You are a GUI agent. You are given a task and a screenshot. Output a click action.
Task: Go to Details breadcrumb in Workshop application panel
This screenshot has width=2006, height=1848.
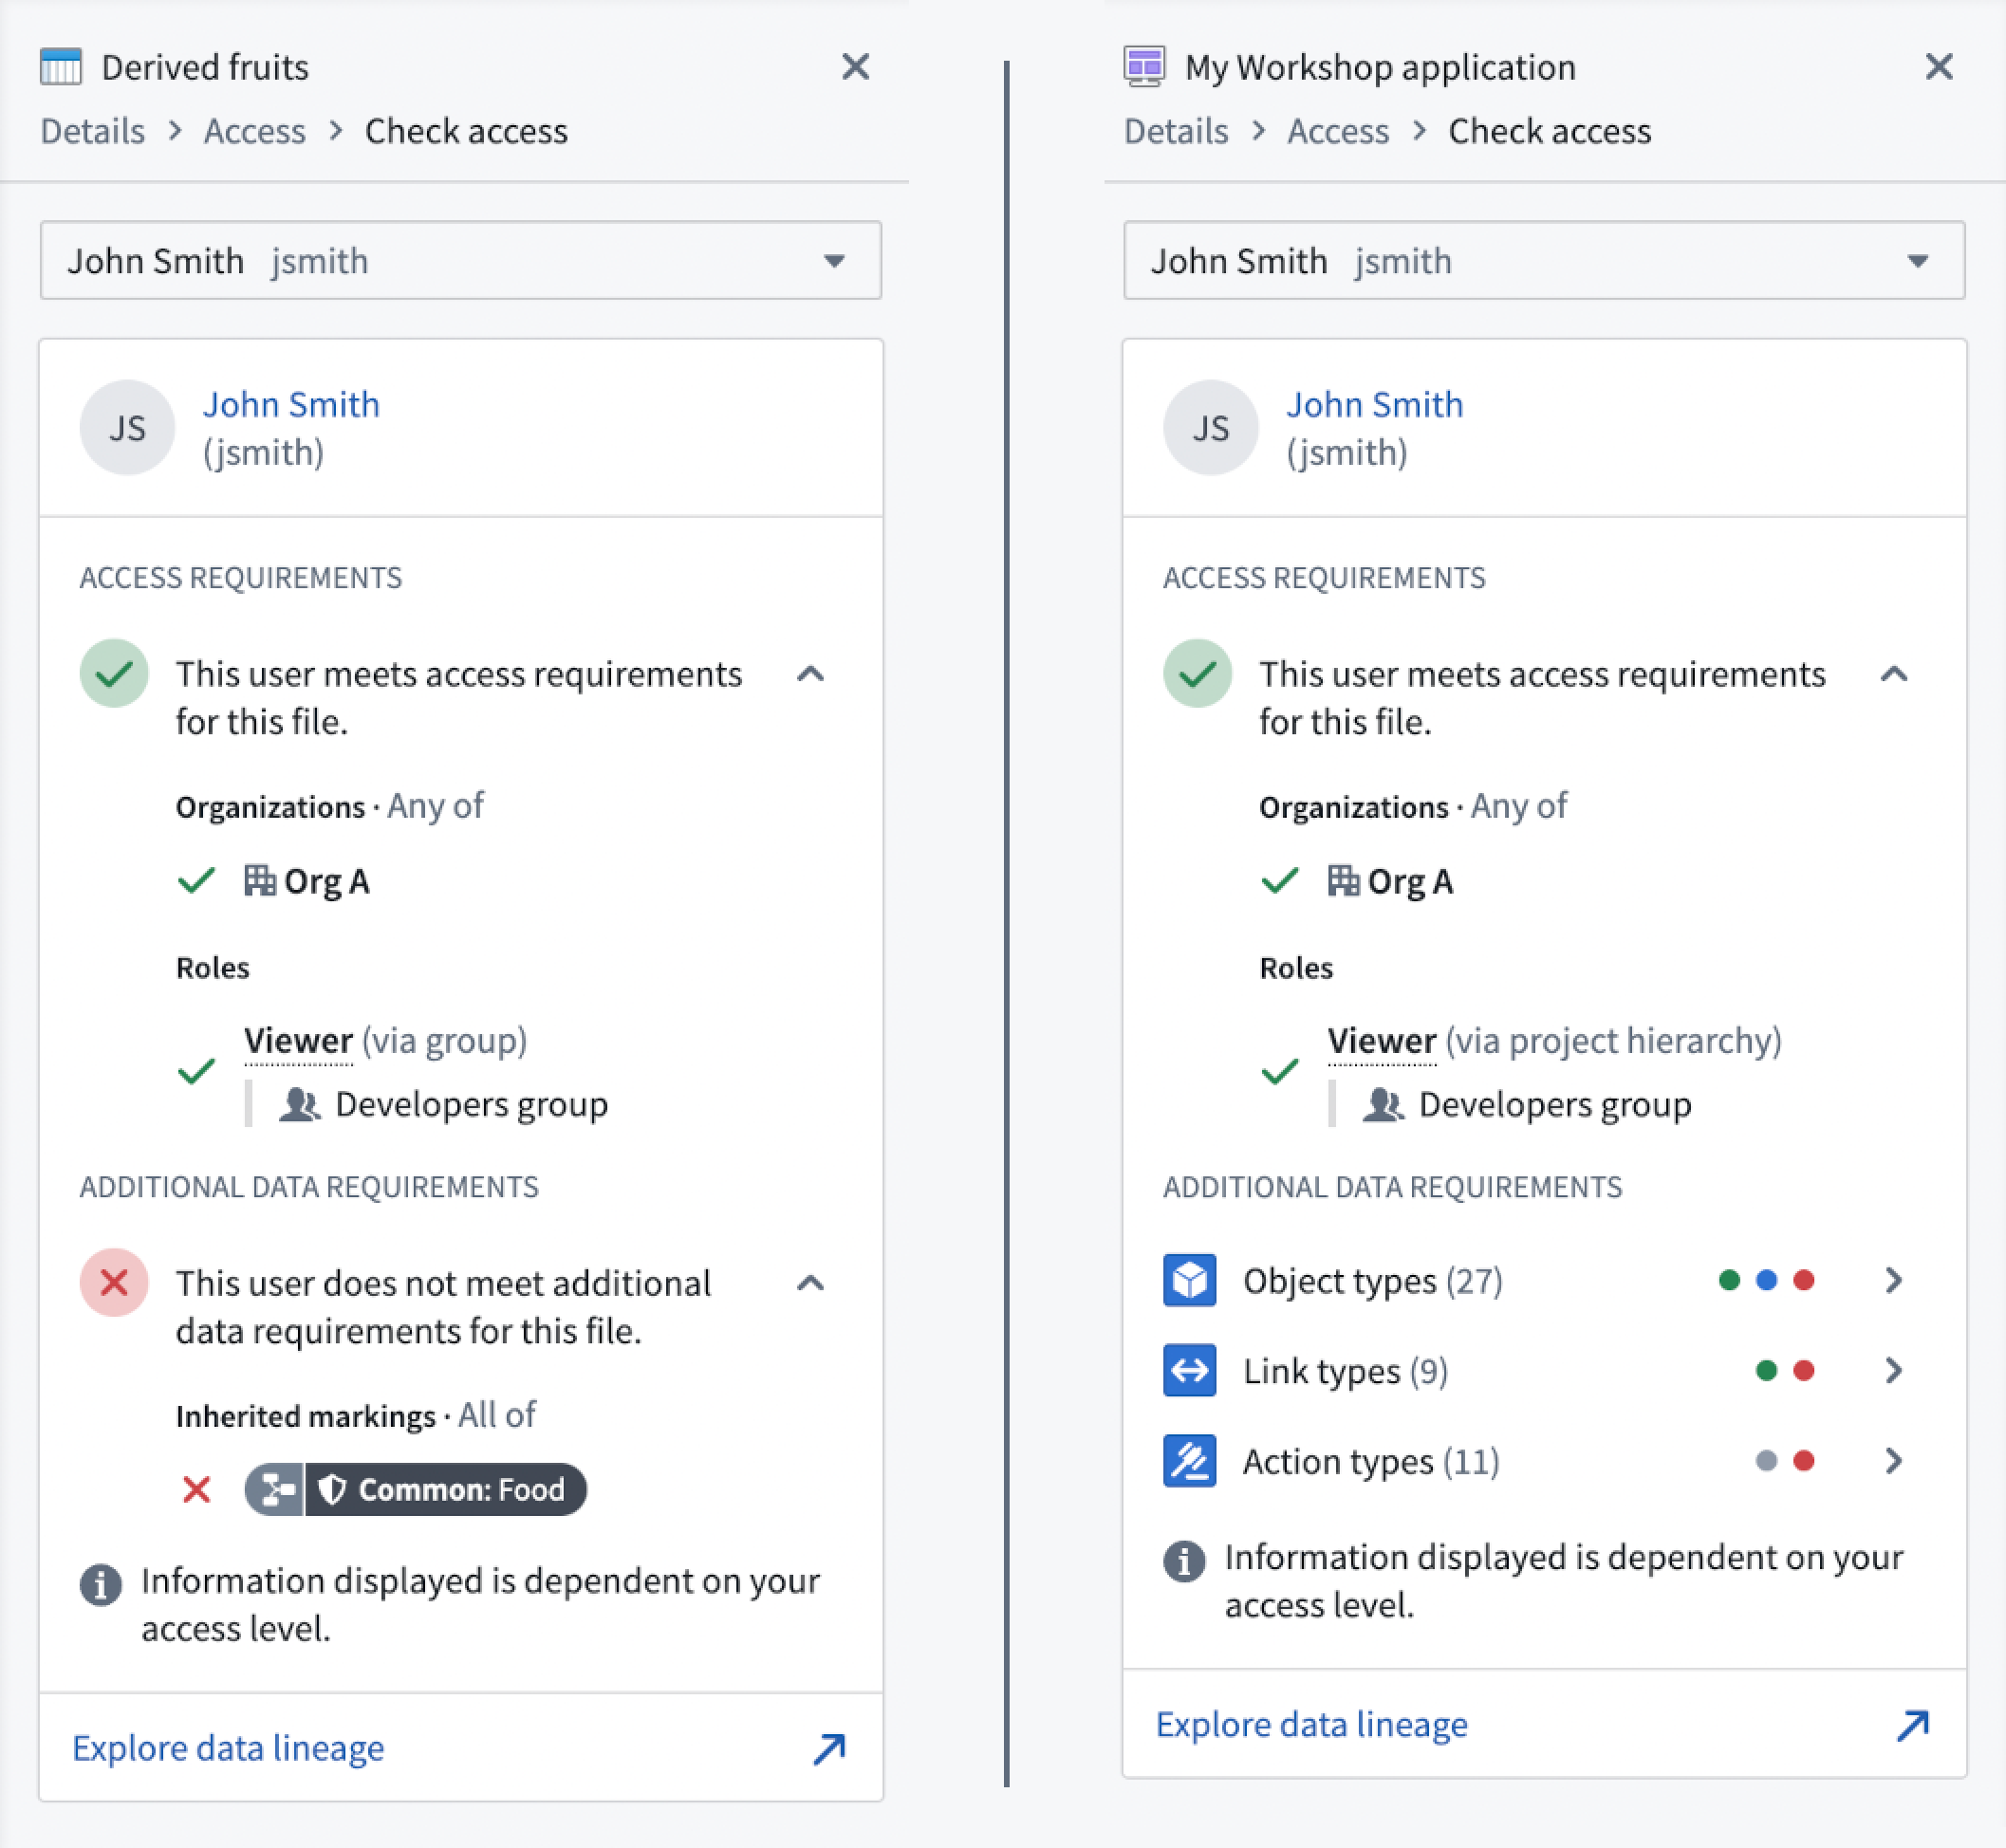[1176, 131]
